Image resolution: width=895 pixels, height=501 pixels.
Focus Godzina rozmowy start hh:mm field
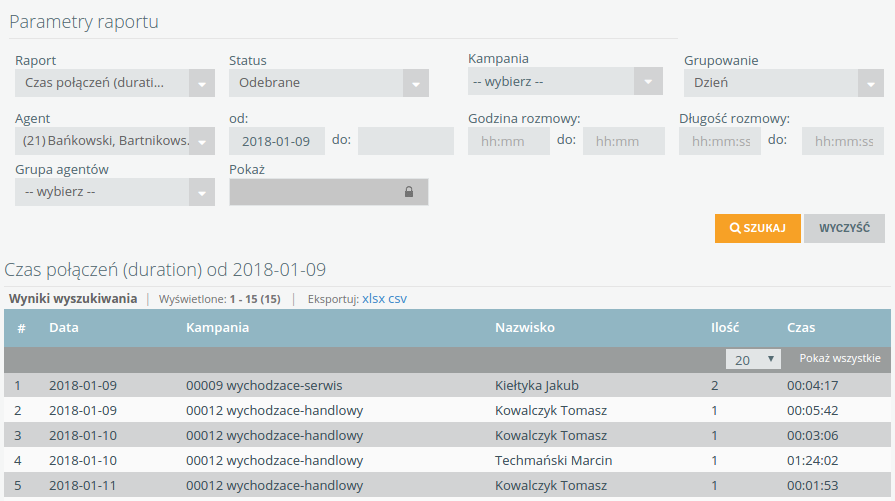click(509, 142)
